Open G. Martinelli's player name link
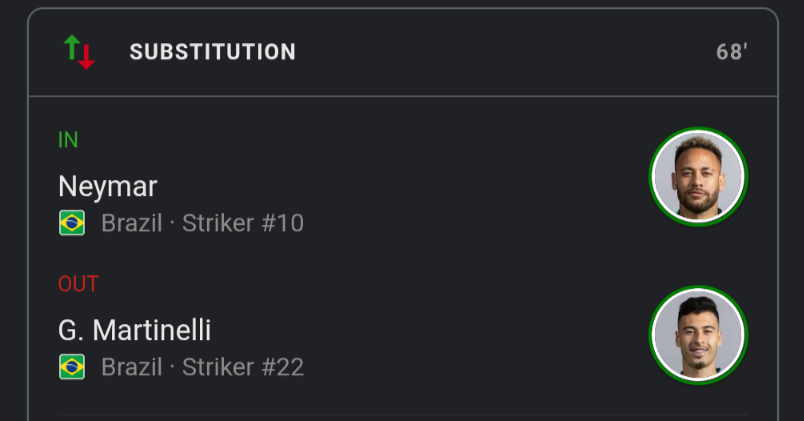The image size is (804, 421). click(x=134, y=330)
